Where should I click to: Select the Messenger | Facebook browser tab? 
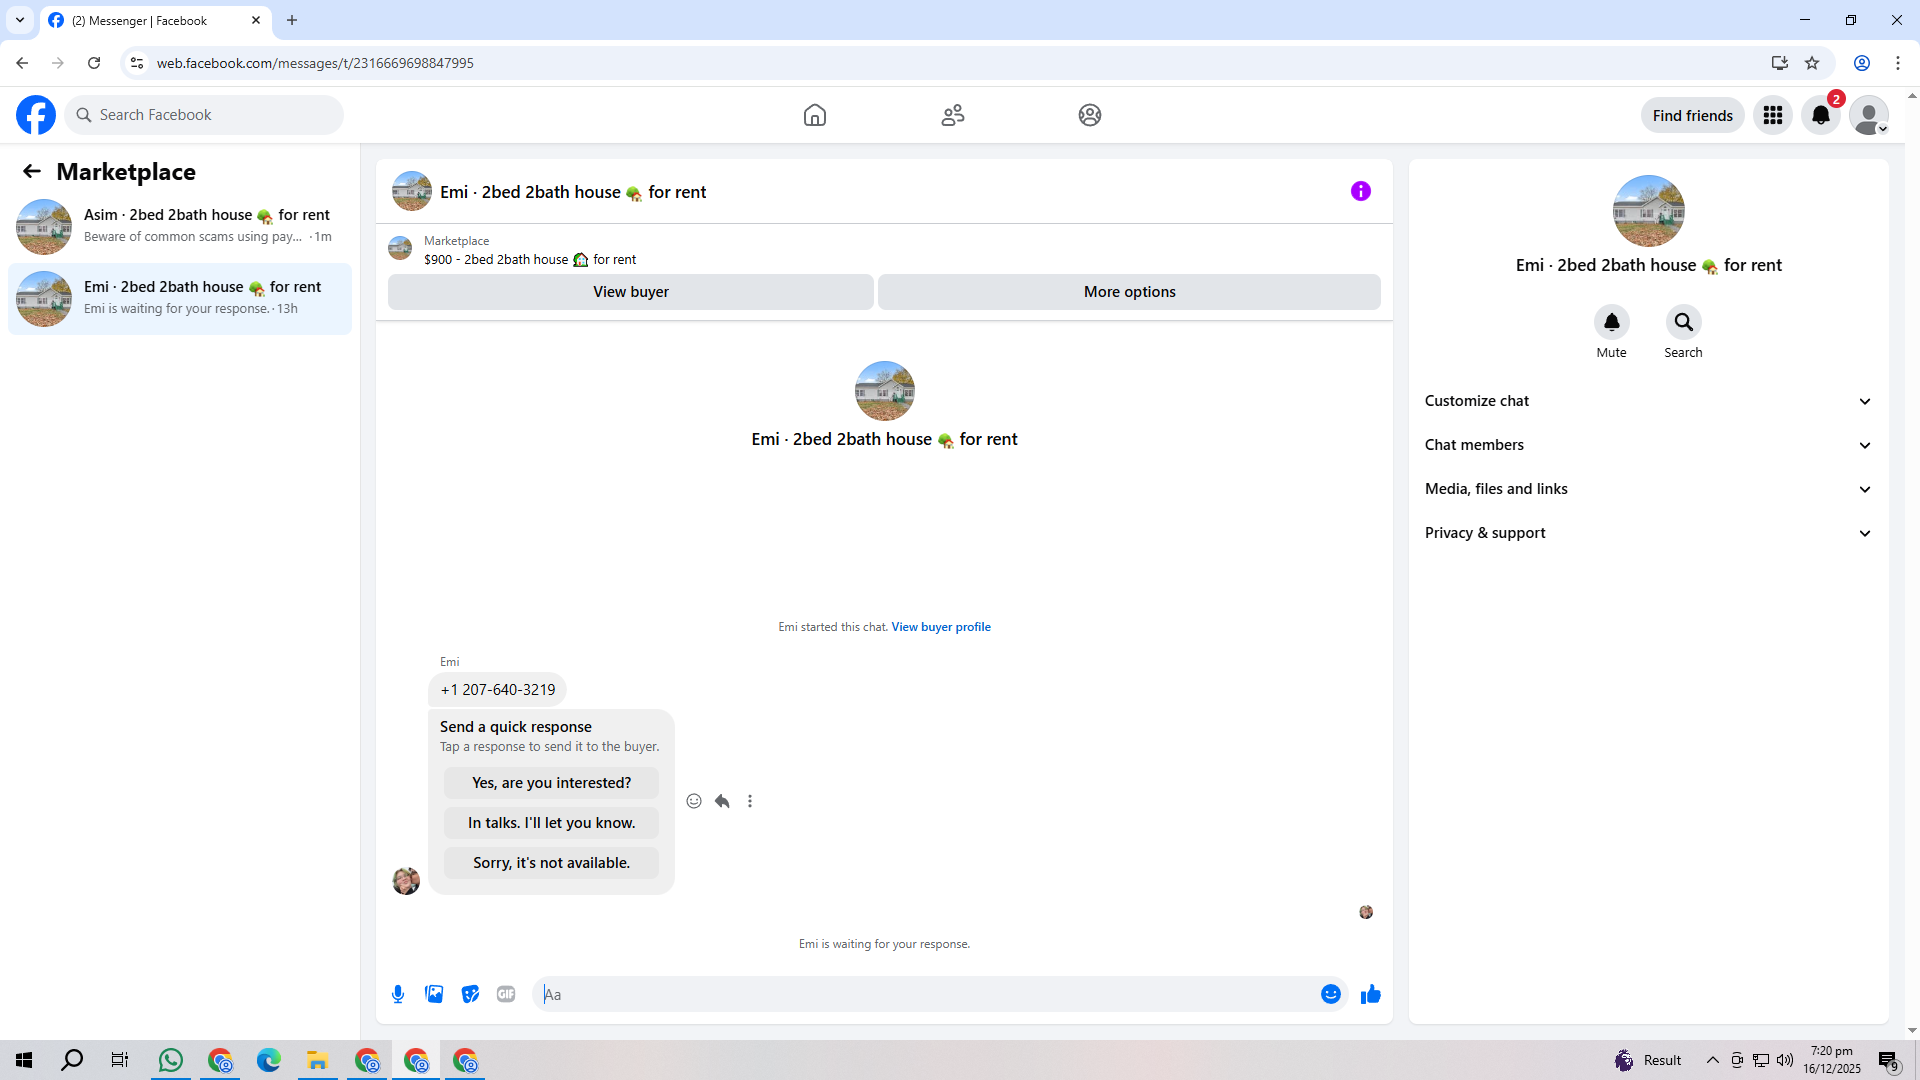[x=156, y=20]
